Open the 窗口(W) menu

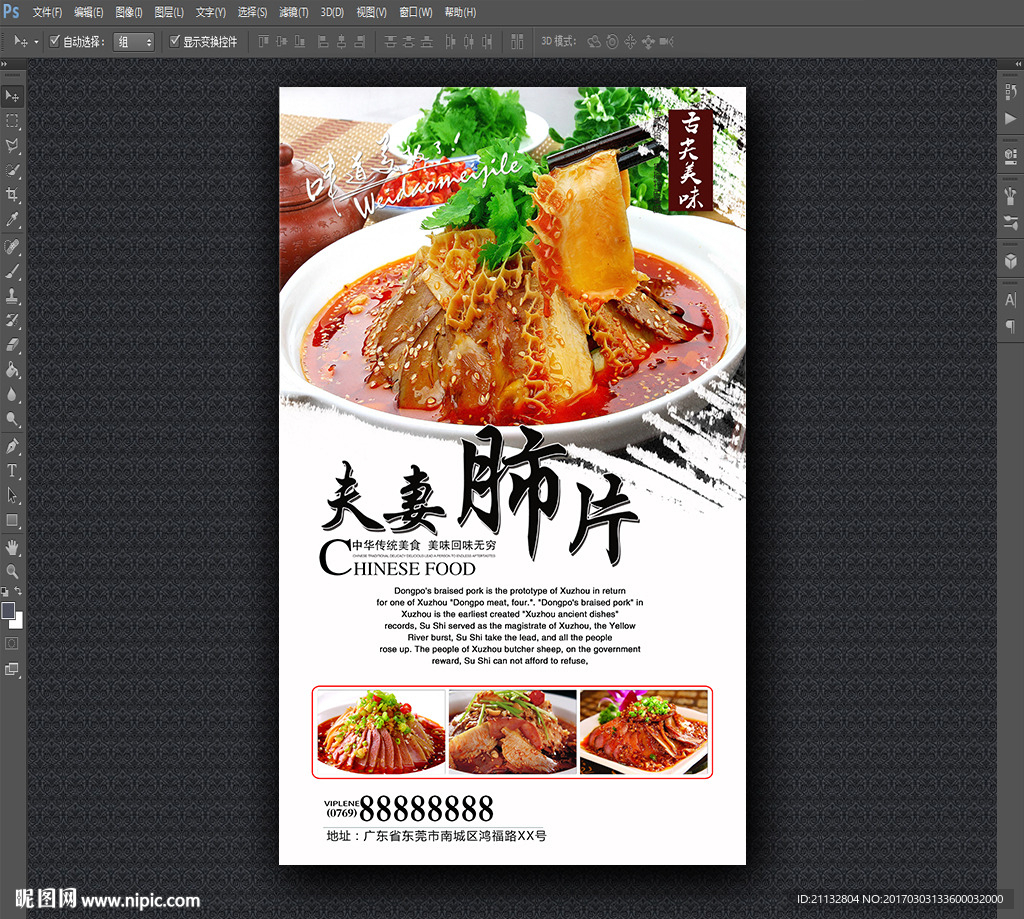415,12
